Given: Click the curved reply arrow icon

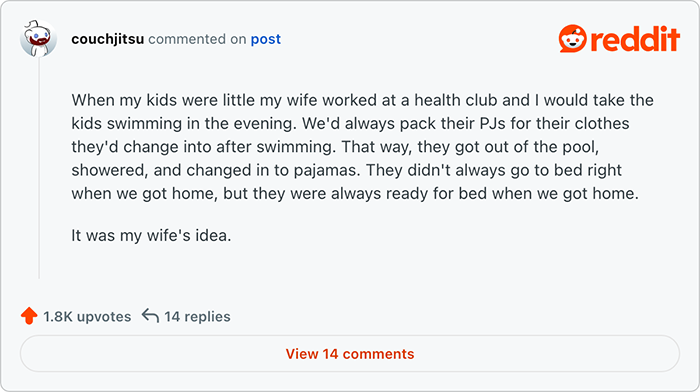Looking at the screenshot, I should 150,316.
